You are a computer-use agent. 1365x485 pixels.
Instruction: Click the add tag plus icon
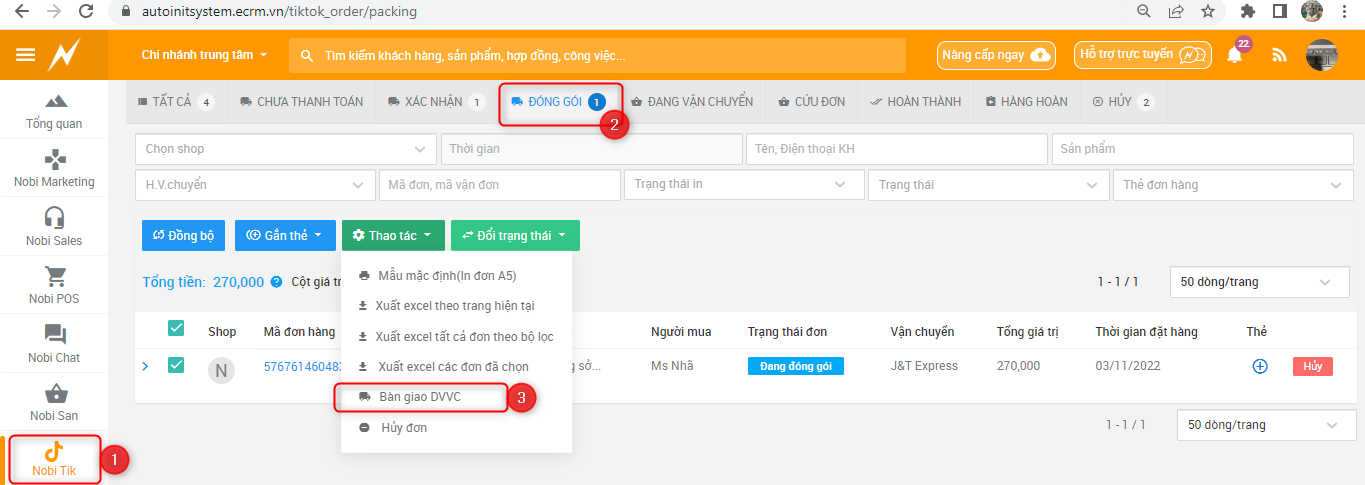point(1260,366)
